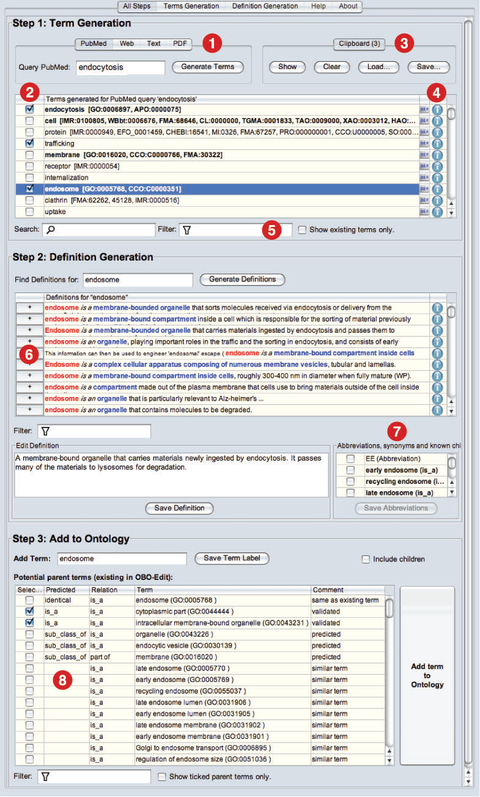Open info for '300-400 nm in diameter' definition

(437, 376)
